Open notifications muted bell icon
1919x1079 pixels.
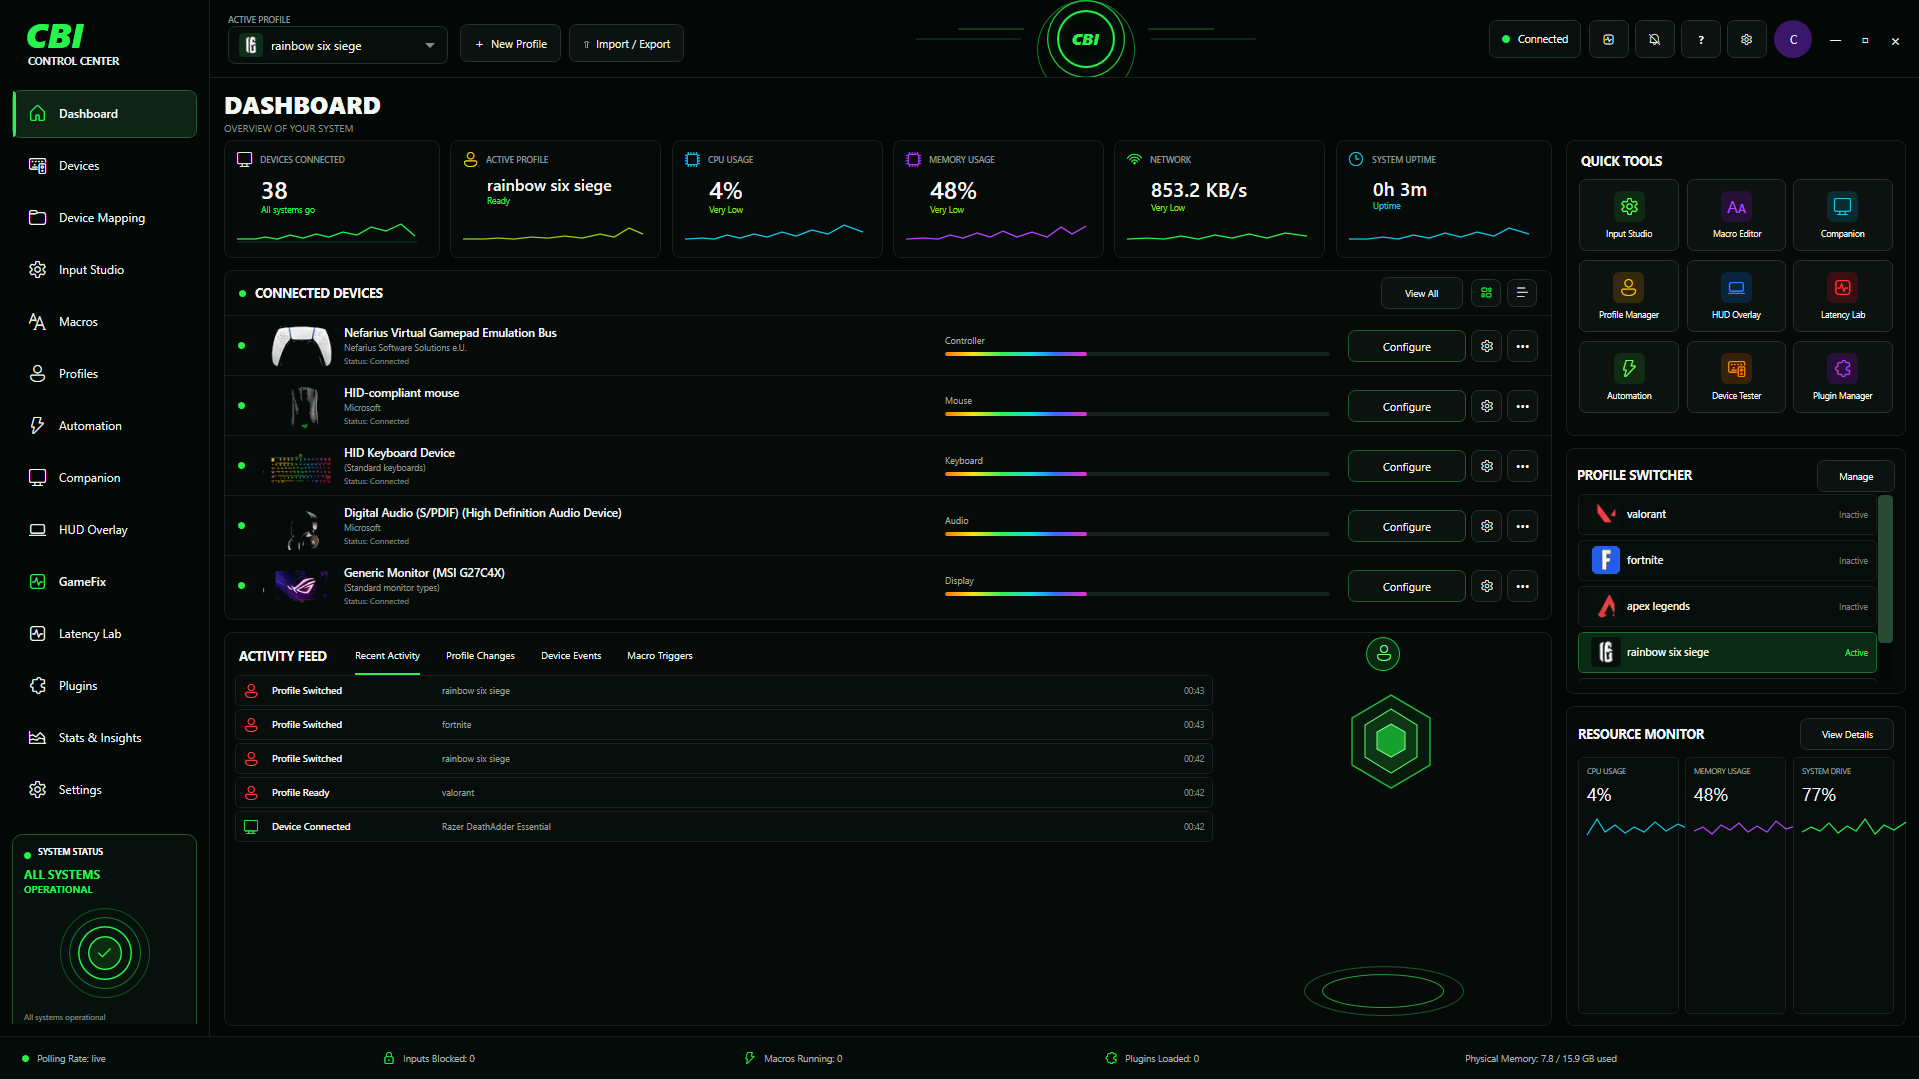point(1654,40)
